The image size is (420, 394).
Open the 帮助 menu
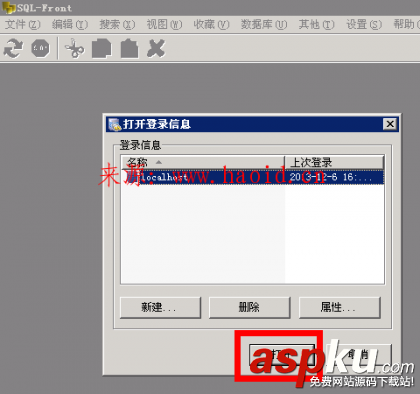406,24
